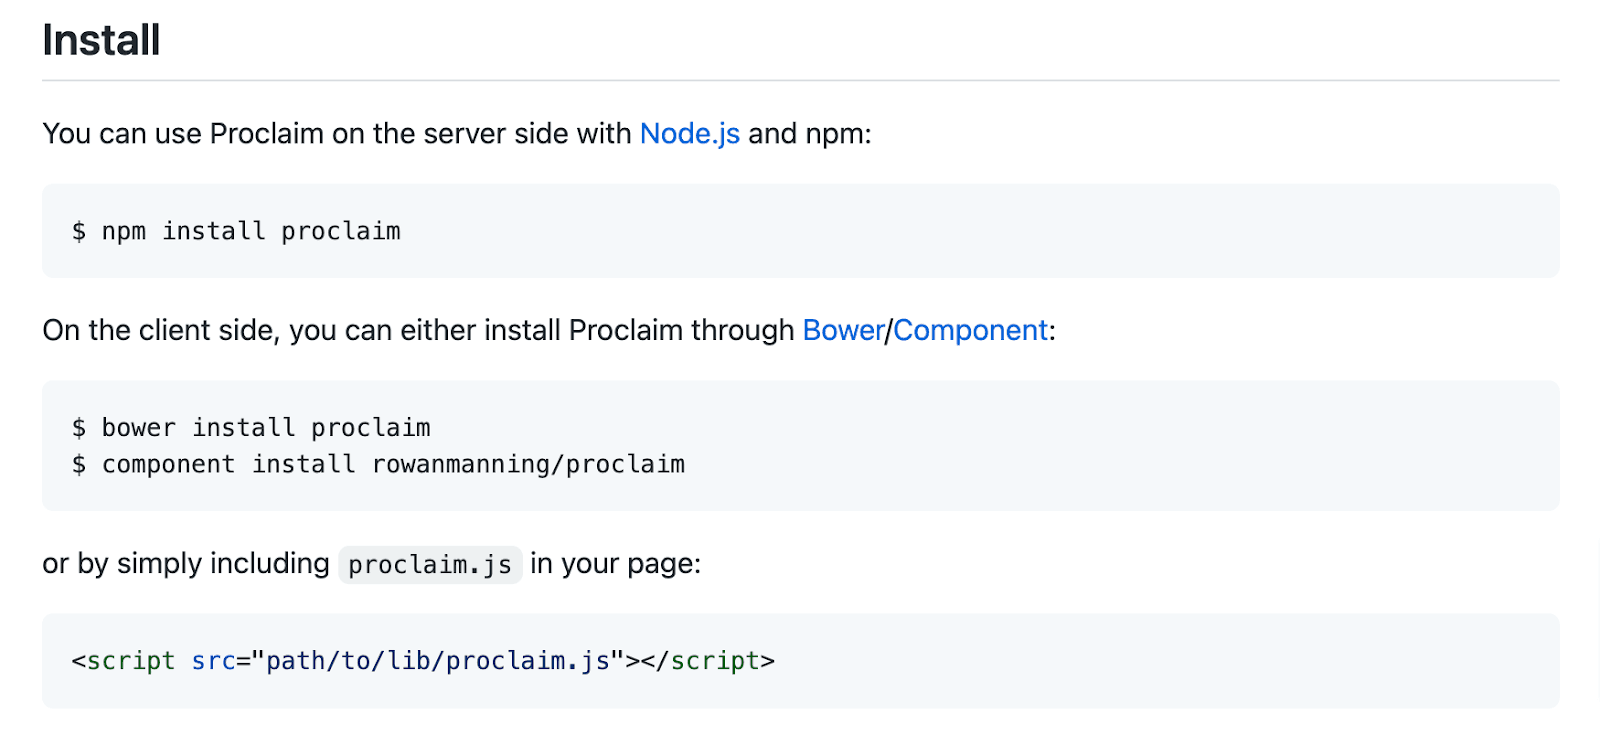Click the 'On the client side' text
The height and width of the screenshot is (735, 1600).
(x=160, y=331)
